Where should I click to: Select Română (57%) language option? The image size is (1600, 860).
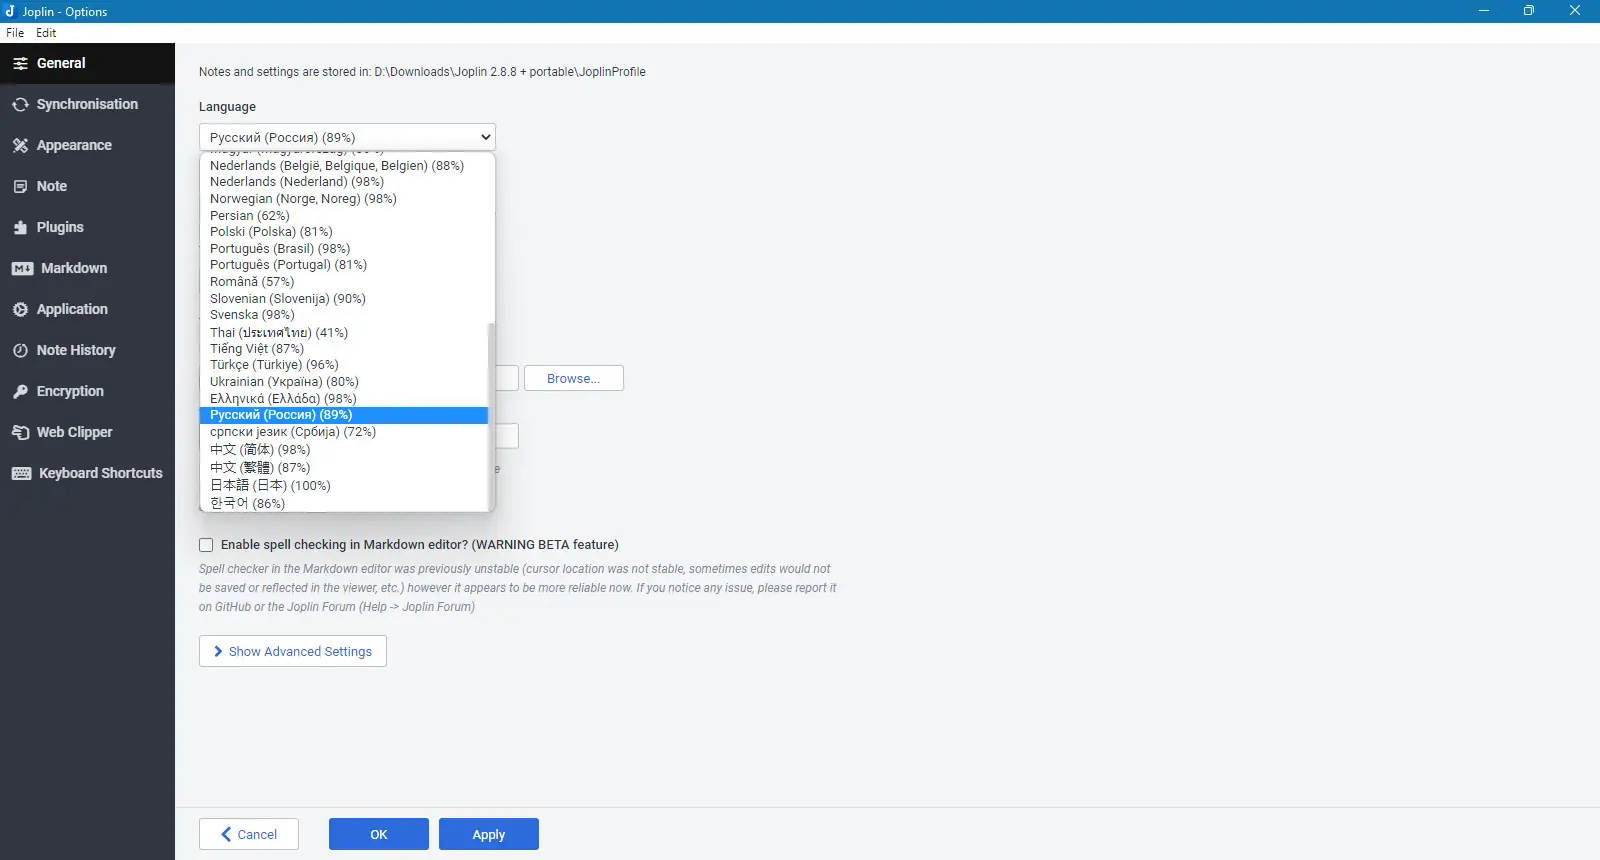click(344, 282)
